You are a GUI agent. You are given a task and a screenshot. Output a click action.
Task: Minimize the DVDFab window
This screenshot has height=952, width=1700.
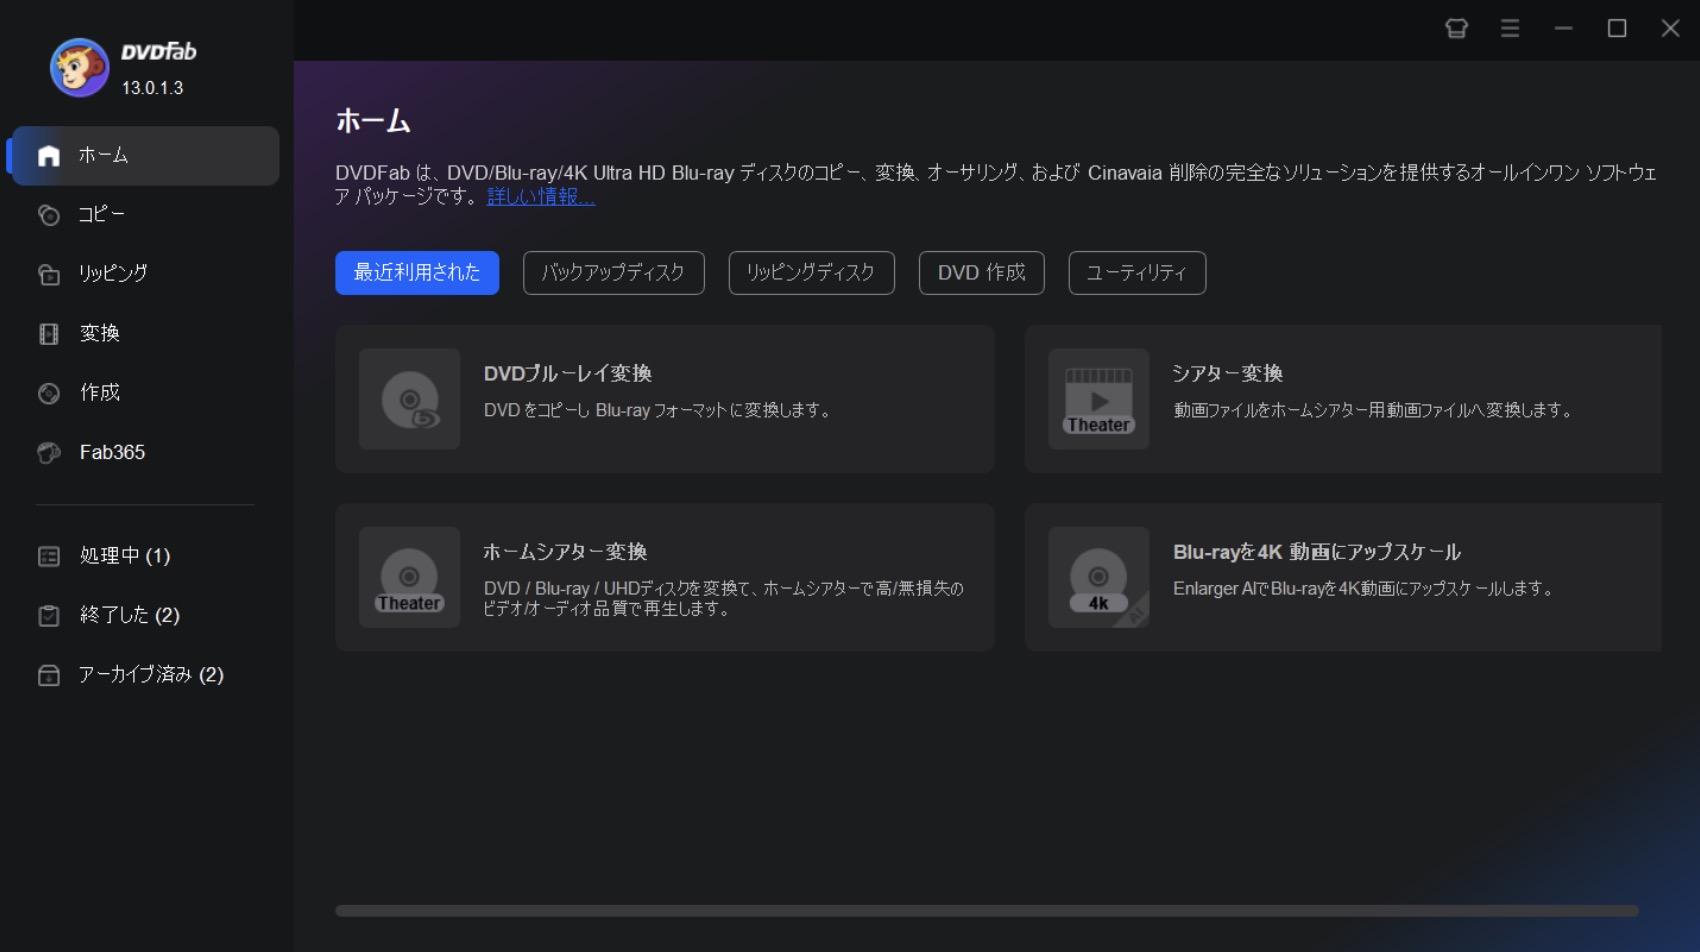tap(1564, 28)
